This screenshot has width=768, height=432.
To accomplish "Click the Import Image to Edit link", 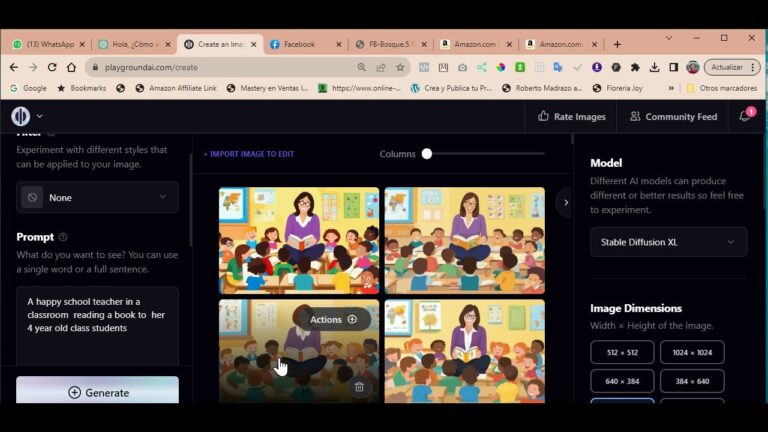I will pos(249,154).
